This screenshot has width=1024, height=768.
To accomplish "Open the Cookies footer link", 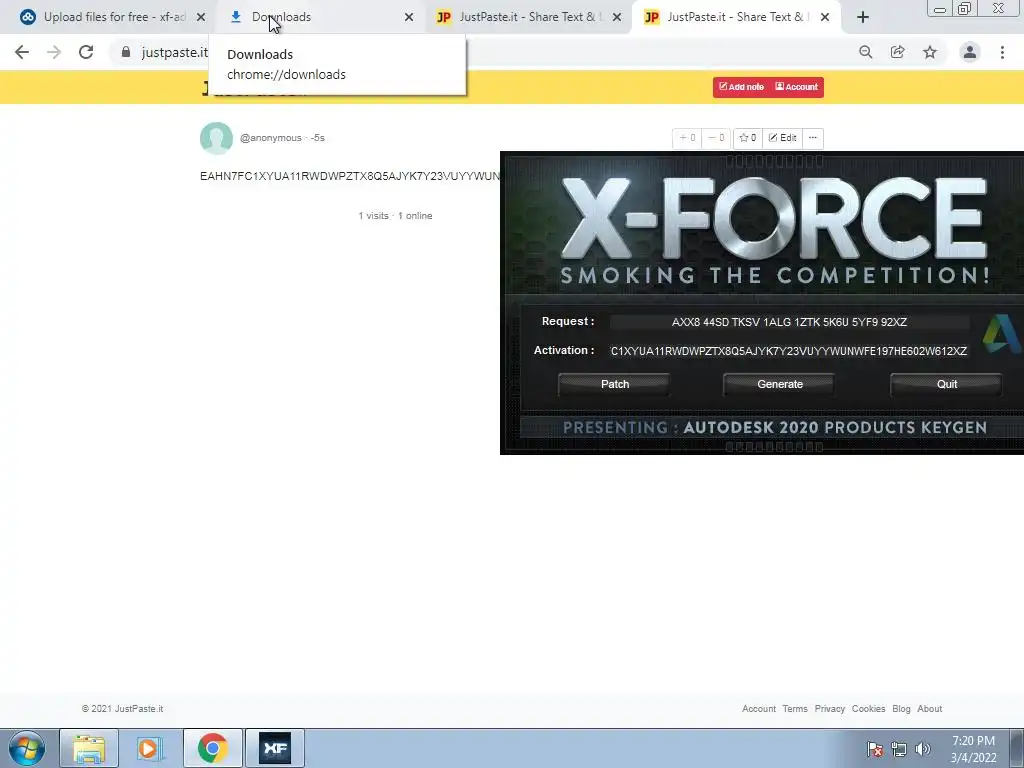I will (x=869, y=709).
